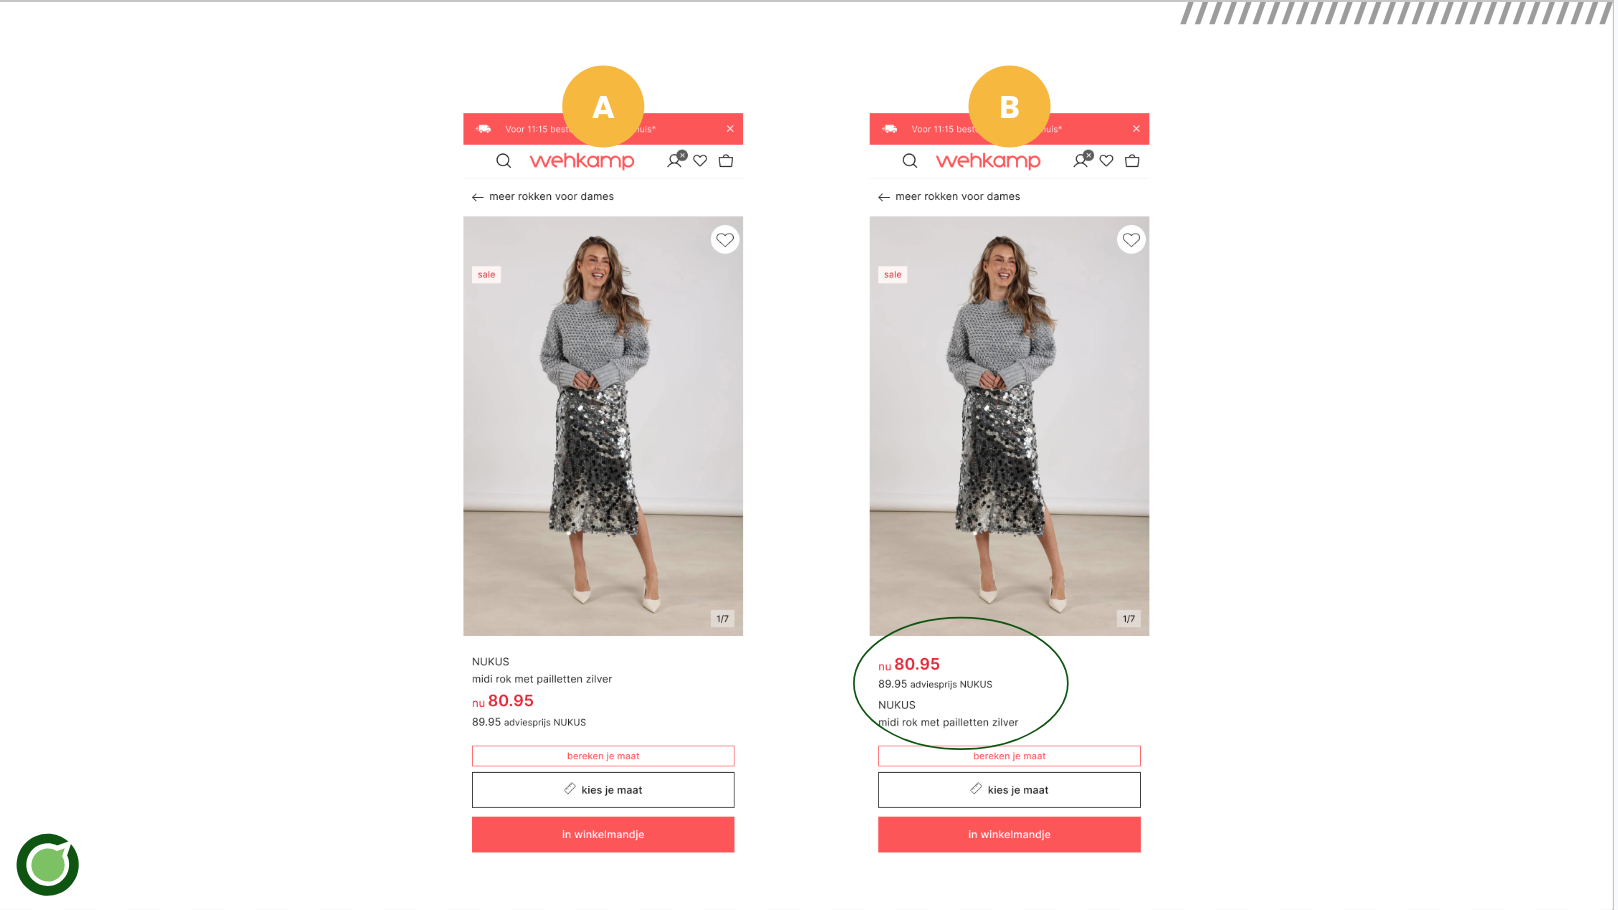The image size is (1618, 910).
Task: Dismiss the red delivery banner in variant B
Action: 1136,129
